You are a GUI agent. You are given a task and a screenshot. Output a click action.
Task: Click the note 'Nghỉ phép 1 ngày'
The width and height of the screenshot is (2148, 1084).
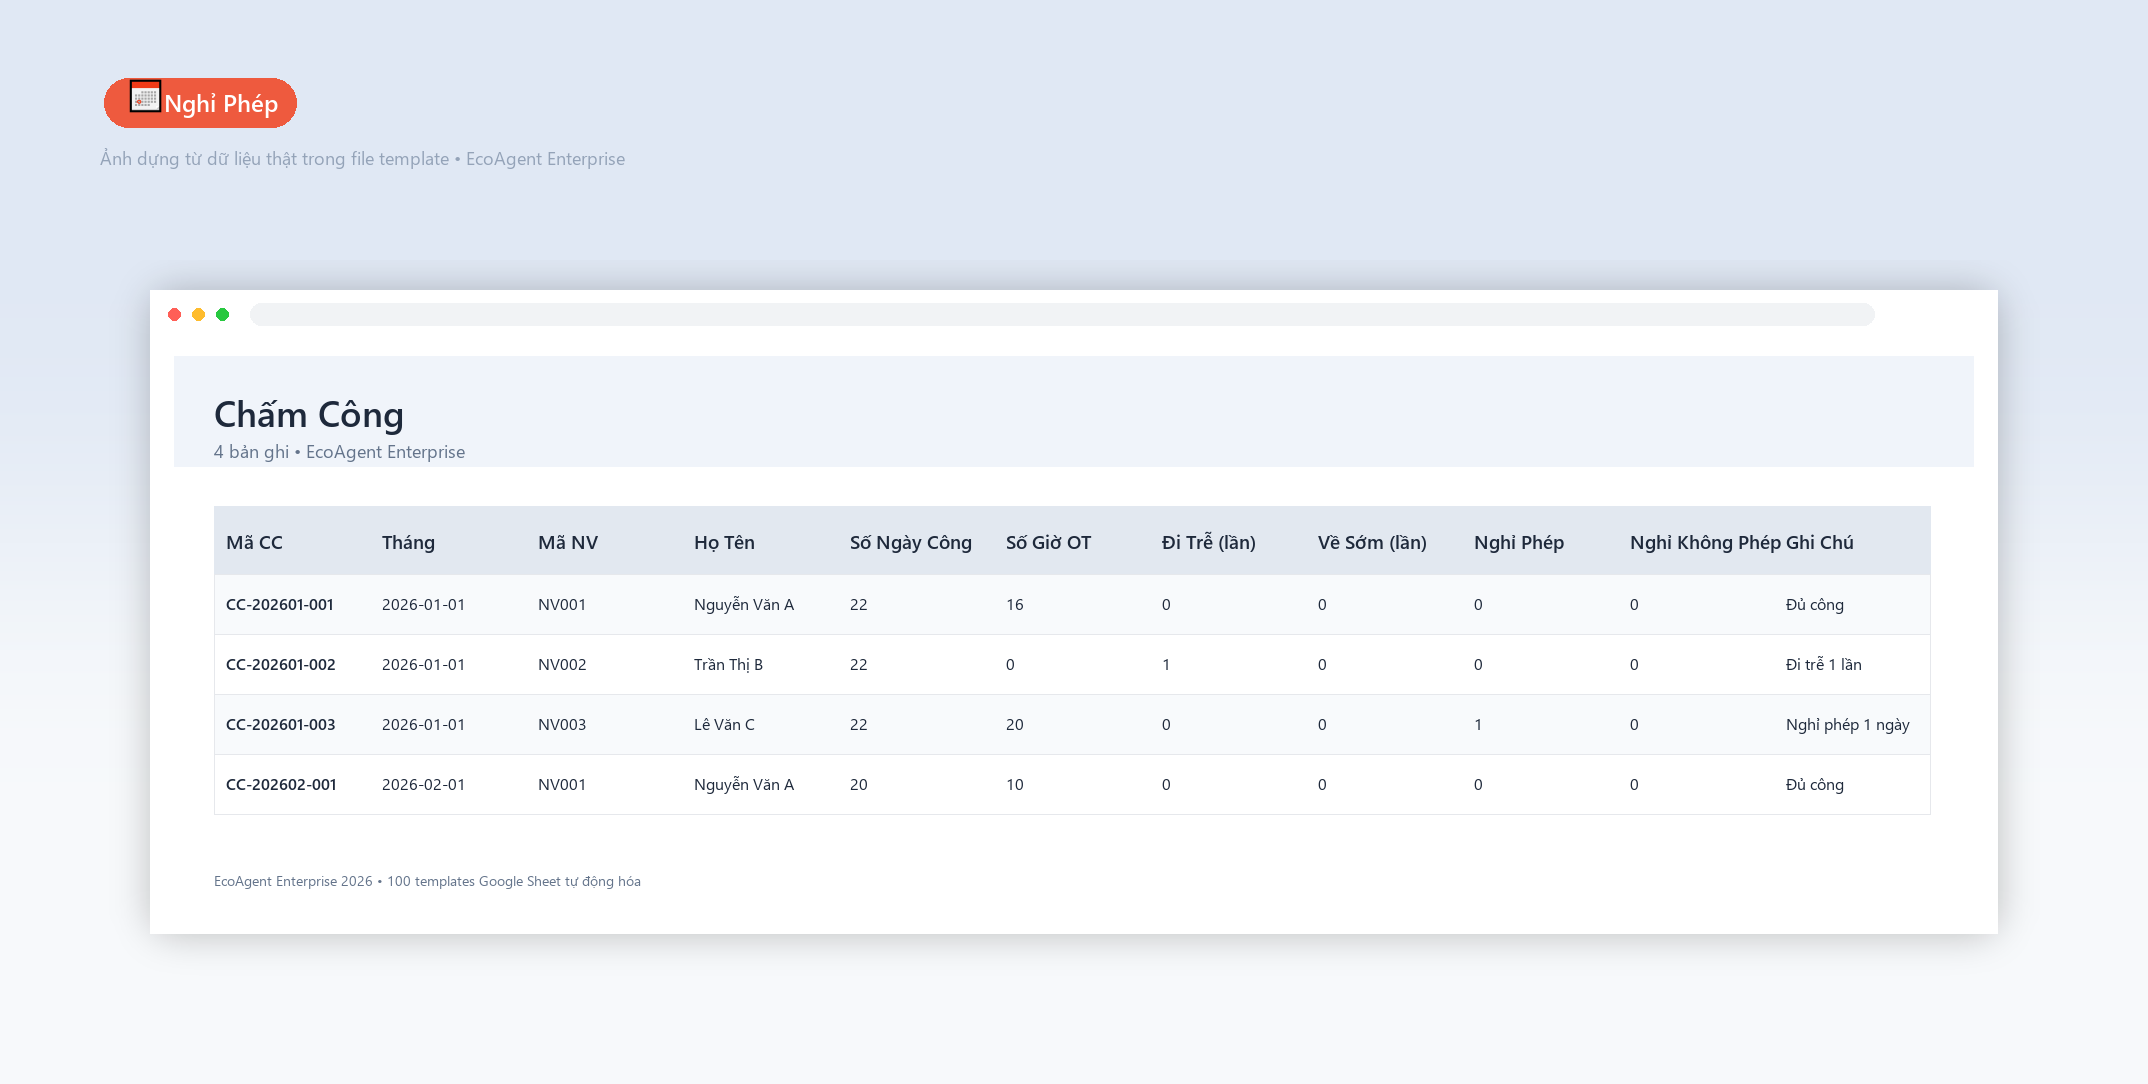click(1848, 725)
